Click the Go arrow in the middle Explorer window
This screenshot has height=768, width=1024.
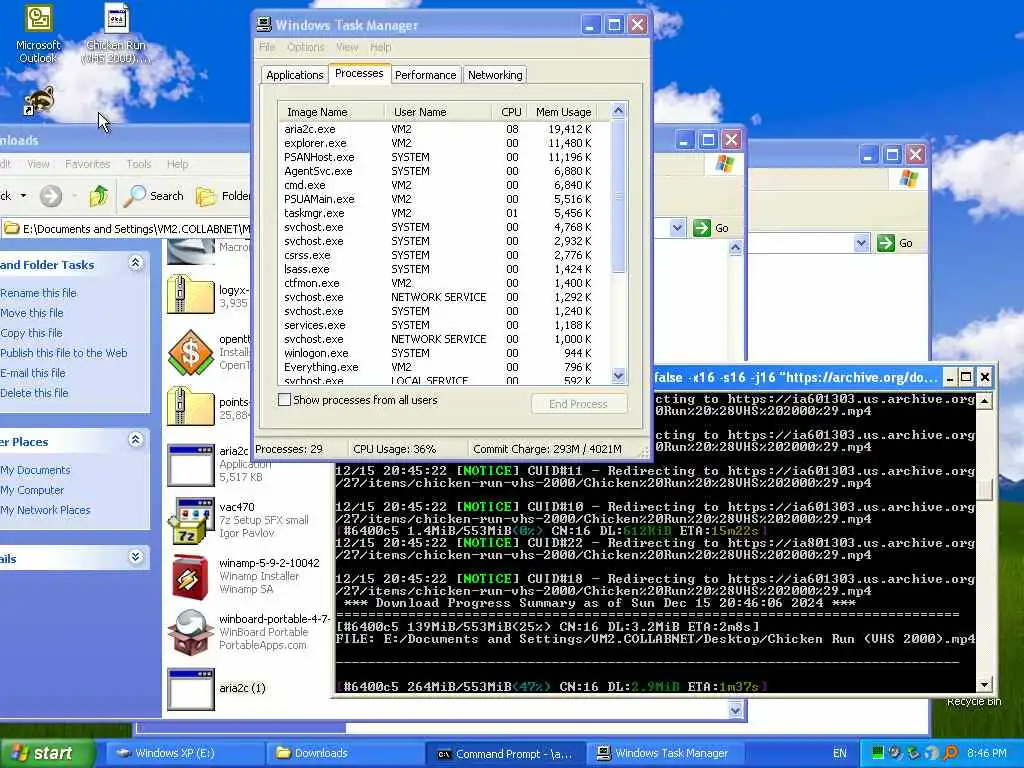(x=702, y=228)
